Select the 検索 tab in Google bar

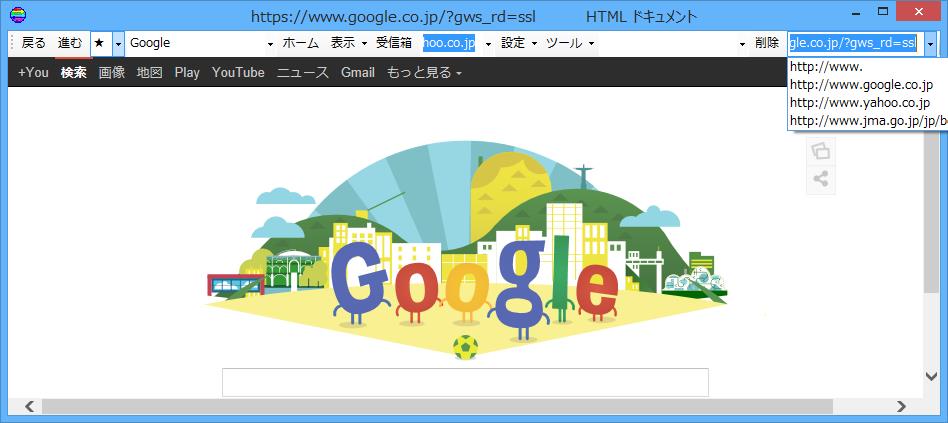tap(74, 73)
